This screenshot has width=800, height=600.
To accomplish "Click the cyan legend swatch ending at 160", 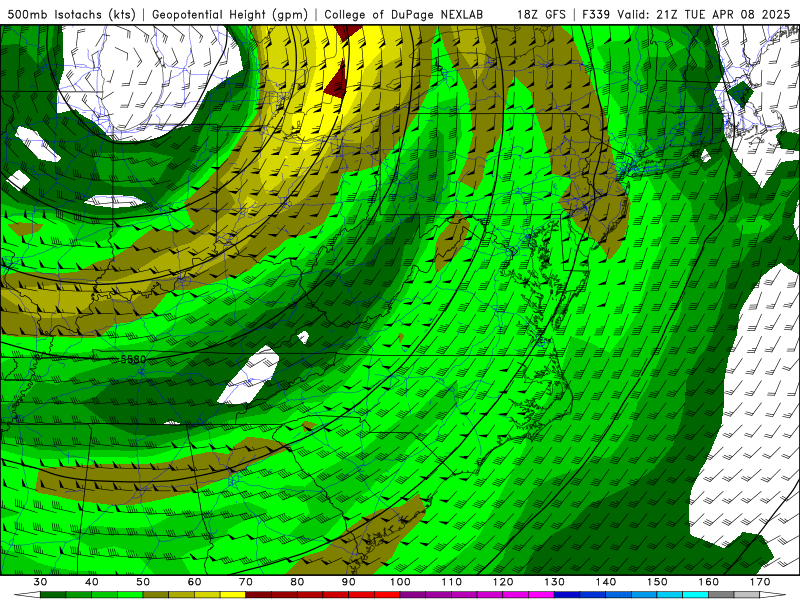I will [x=695, y=595].
